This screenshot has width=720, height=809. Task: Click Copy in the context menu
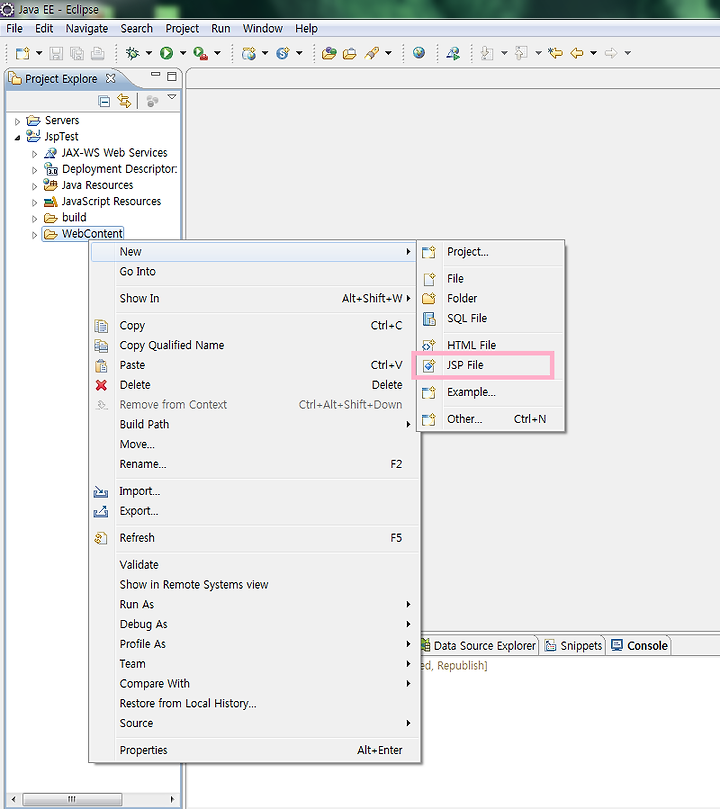tap(254, 326)
